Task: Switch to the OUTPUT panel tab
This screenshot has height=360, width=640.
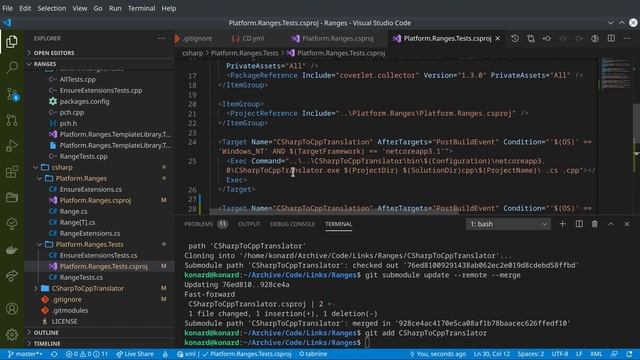Action: (x=249, y=224)
